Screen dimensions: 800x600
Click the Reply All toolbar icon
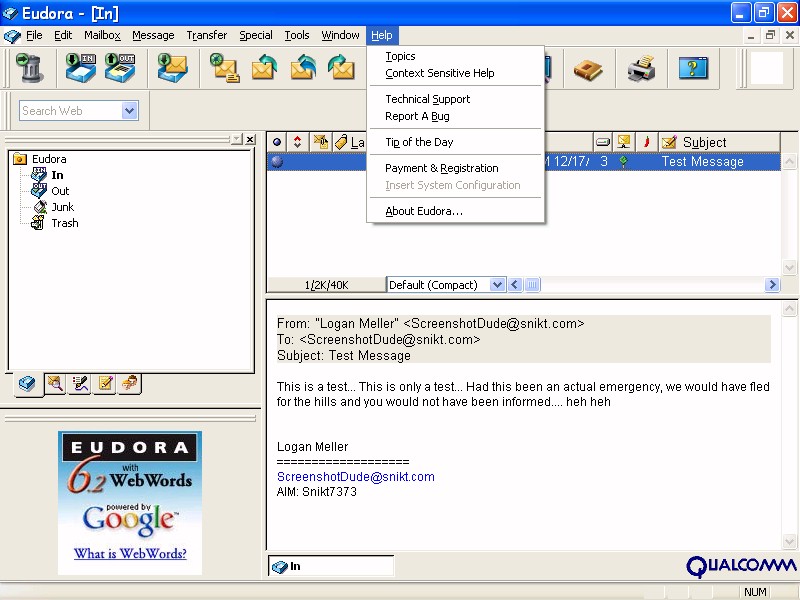(x=303, y=68)
